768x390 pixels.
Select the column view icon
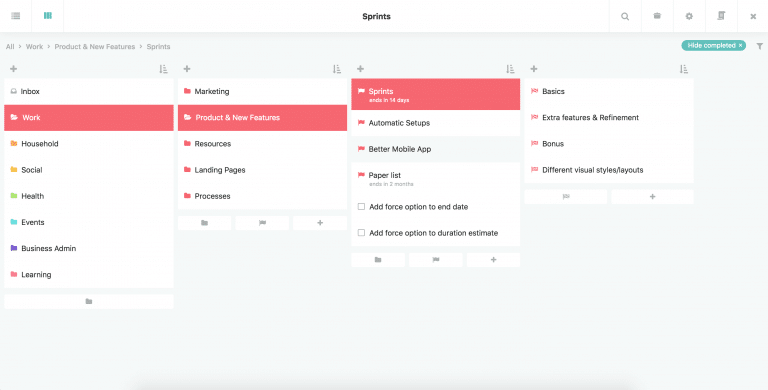48,16
